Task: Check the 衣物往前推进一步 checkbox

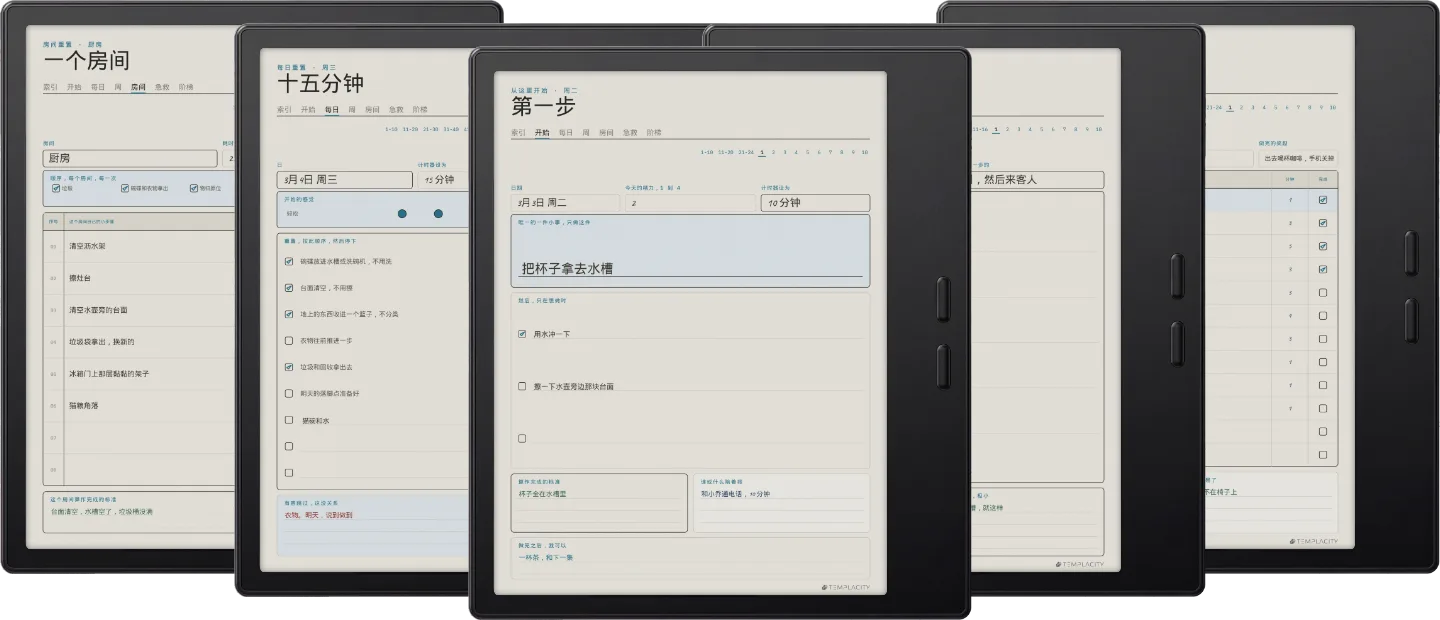Action: [289, 340]
